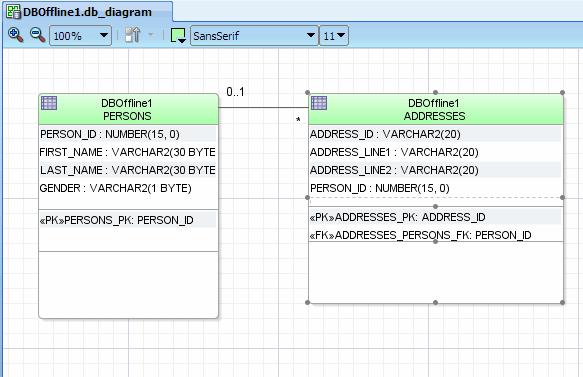Click the 0..1 cardinality label

coord(235,92)
